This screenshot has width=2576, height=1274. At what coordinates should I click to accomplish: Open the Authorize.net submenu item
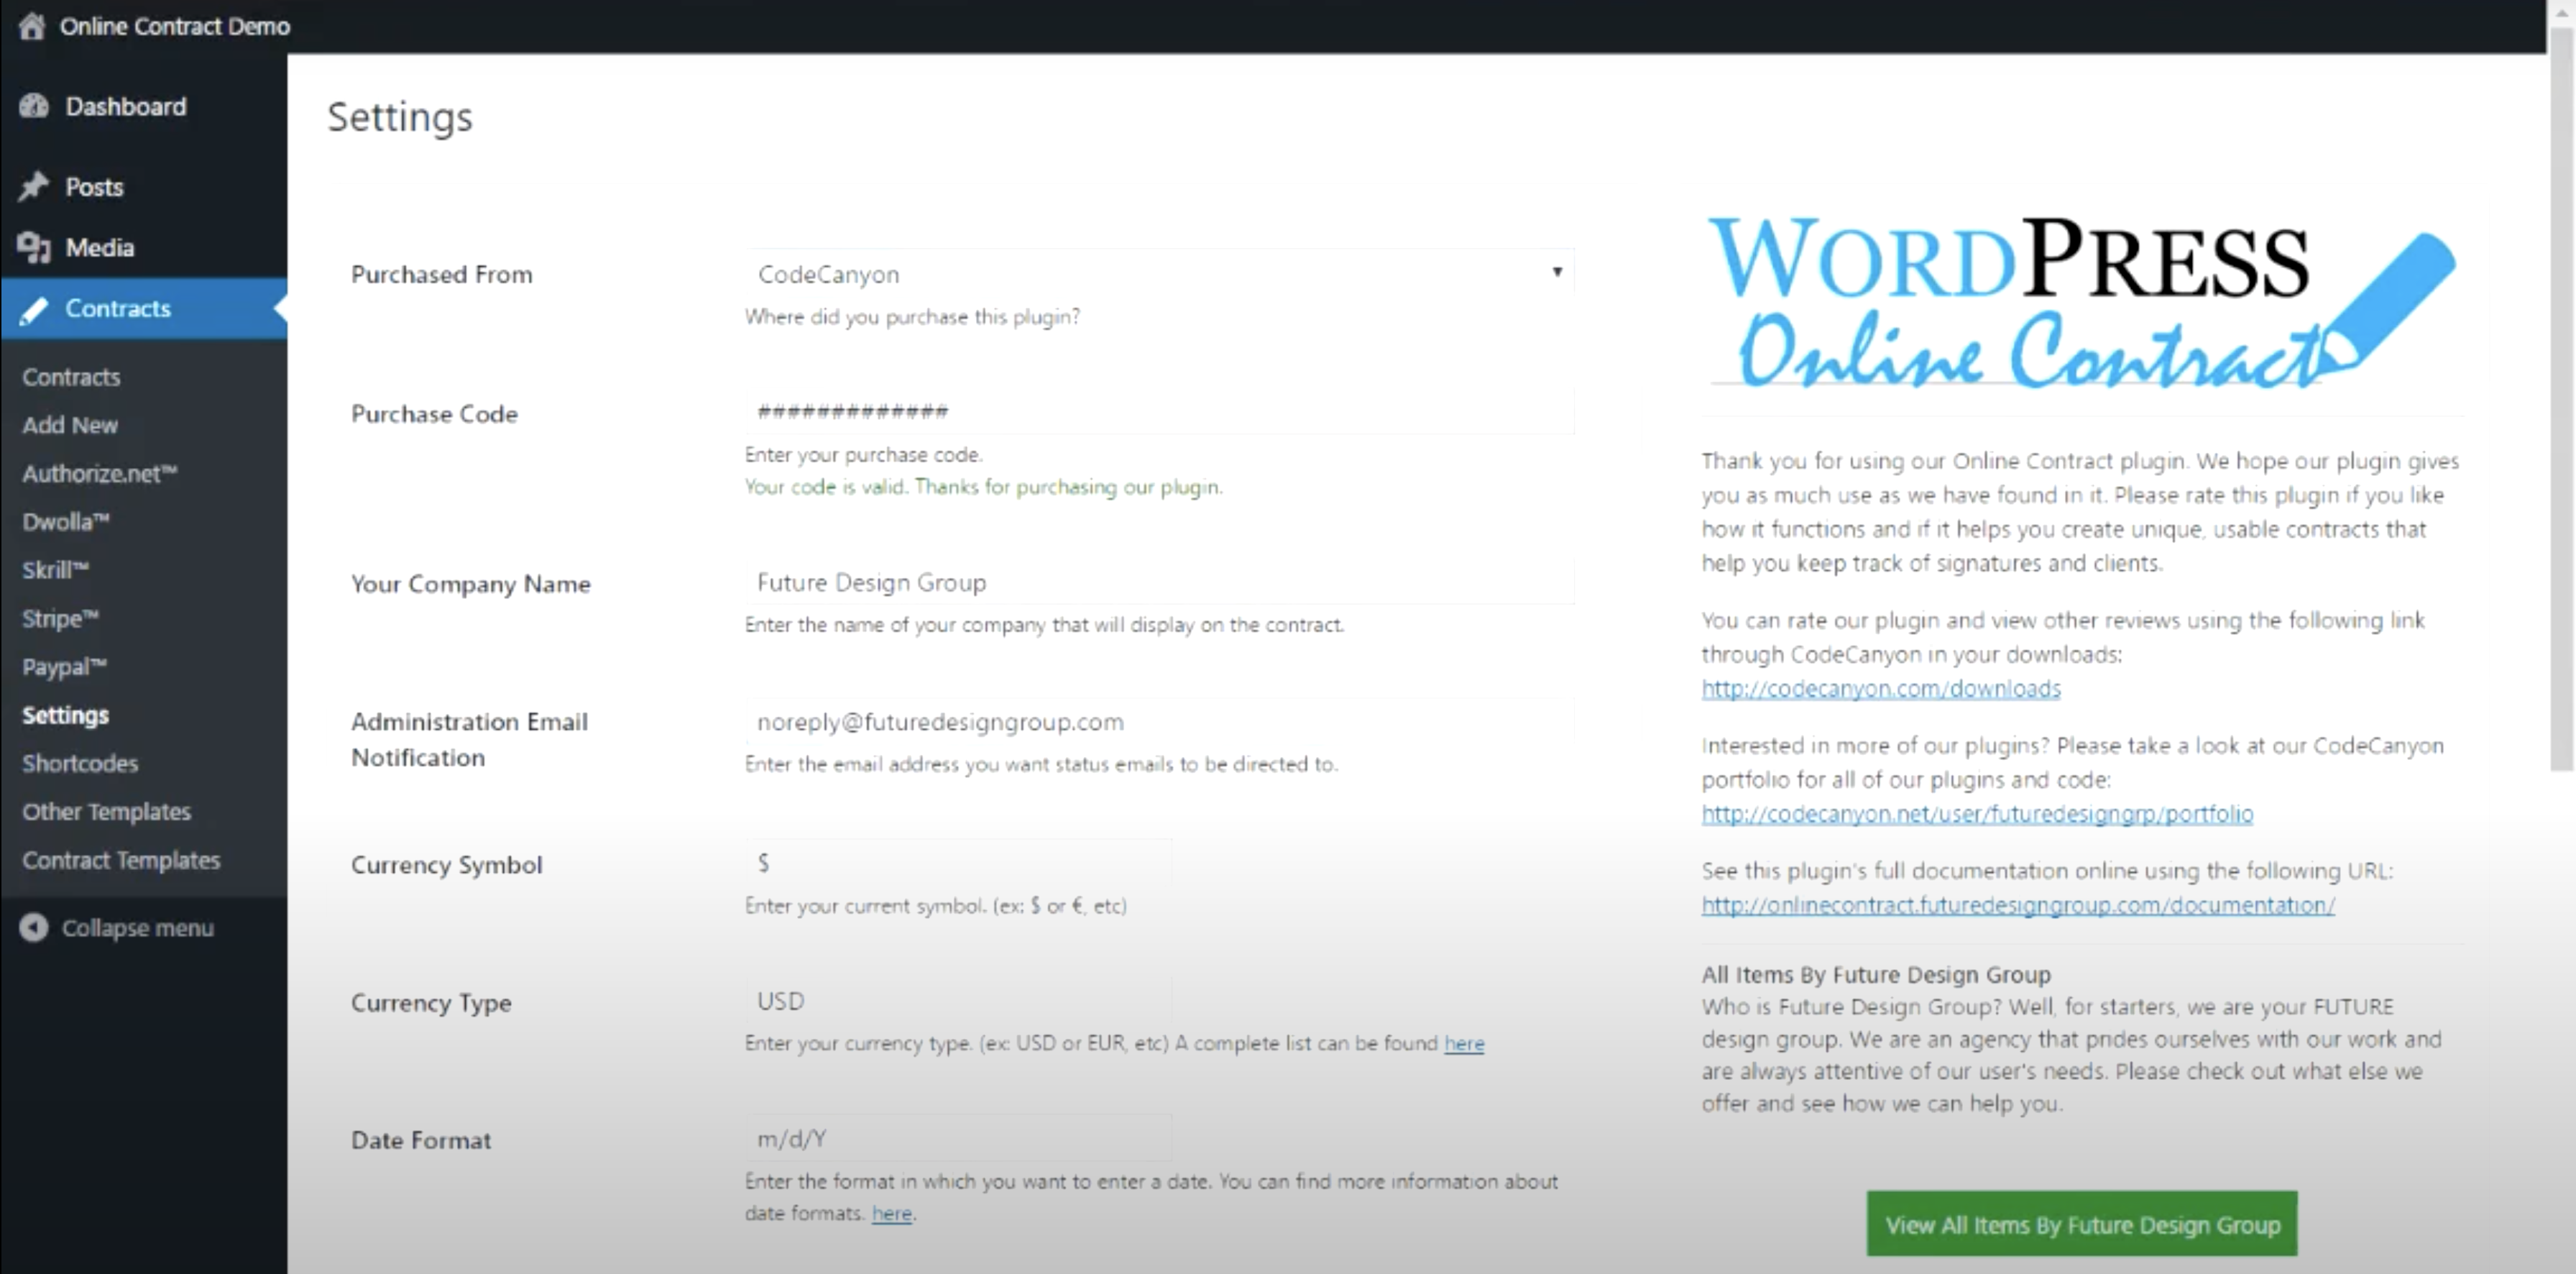pos(99,473)
